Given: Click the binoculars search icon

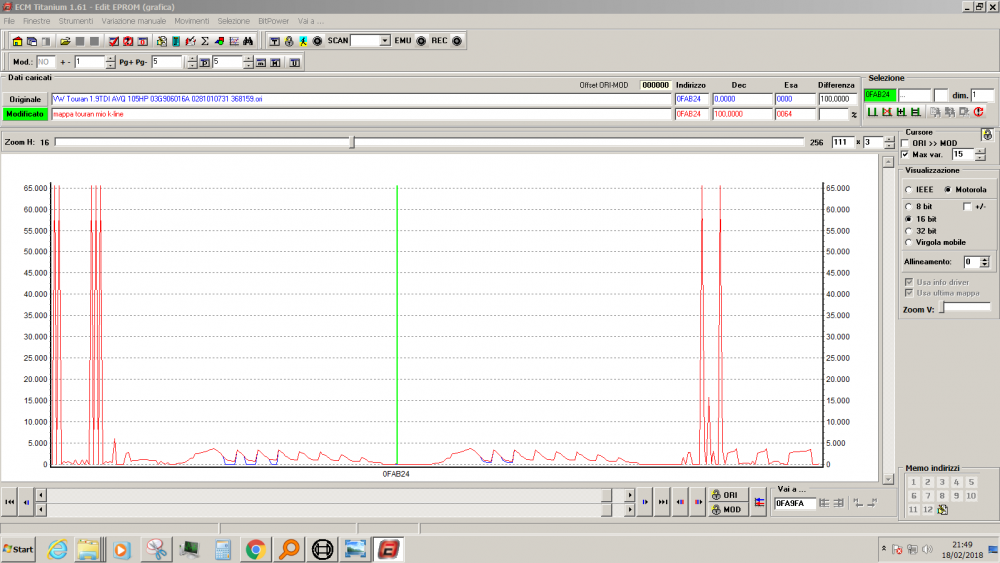Looking at the screenshot, I should [248, 41].
